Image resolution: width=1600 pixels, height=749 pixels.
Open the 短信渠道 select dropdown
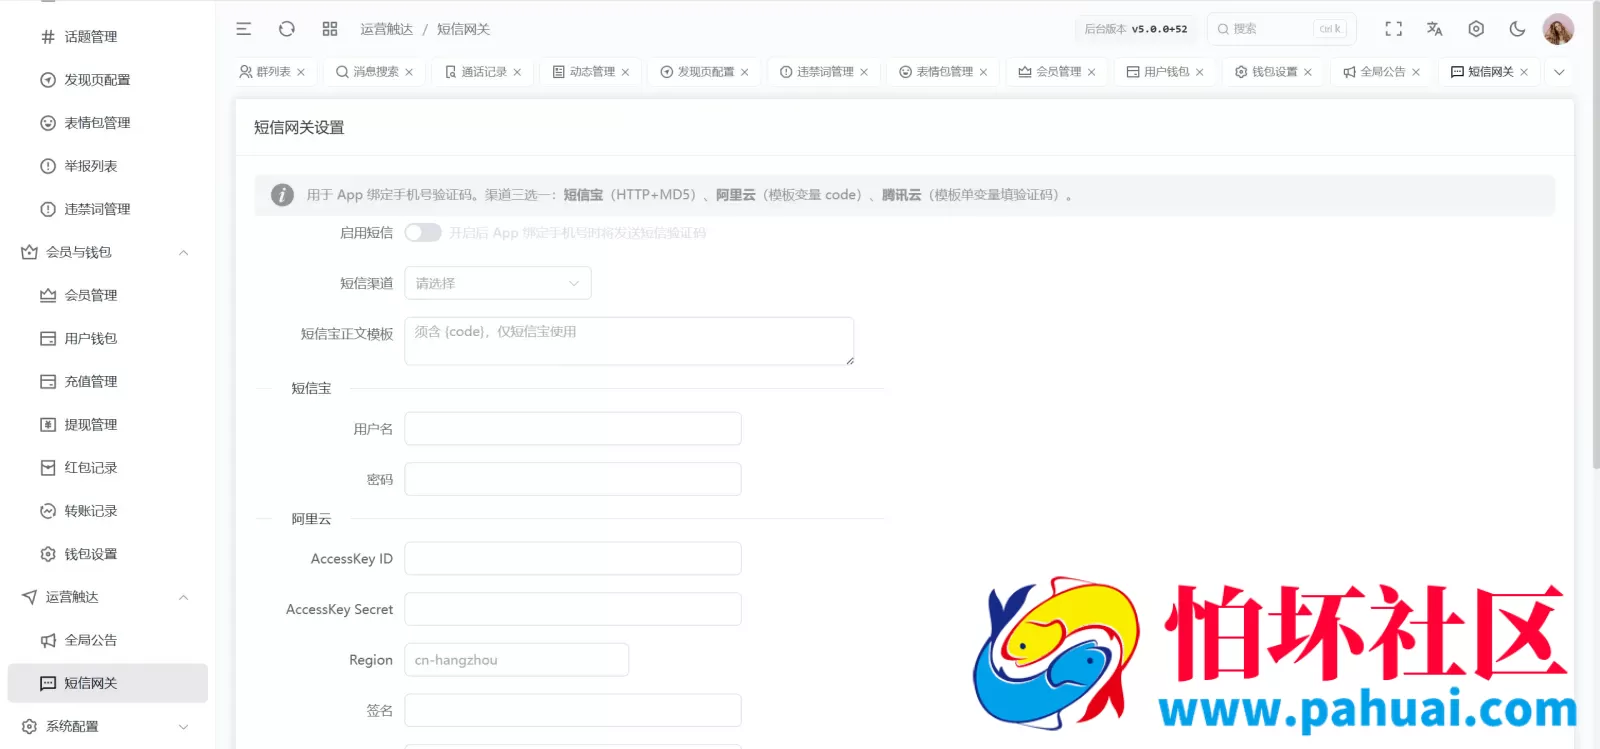(x=498, y=283)
